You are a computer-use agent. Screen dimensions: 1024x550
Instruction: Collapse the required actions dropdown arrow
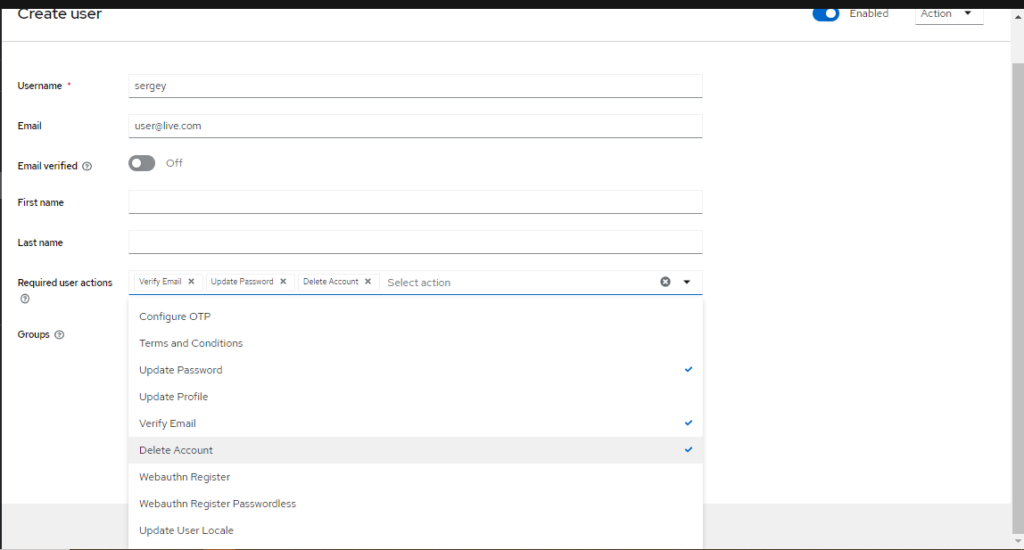click(687, 282)
